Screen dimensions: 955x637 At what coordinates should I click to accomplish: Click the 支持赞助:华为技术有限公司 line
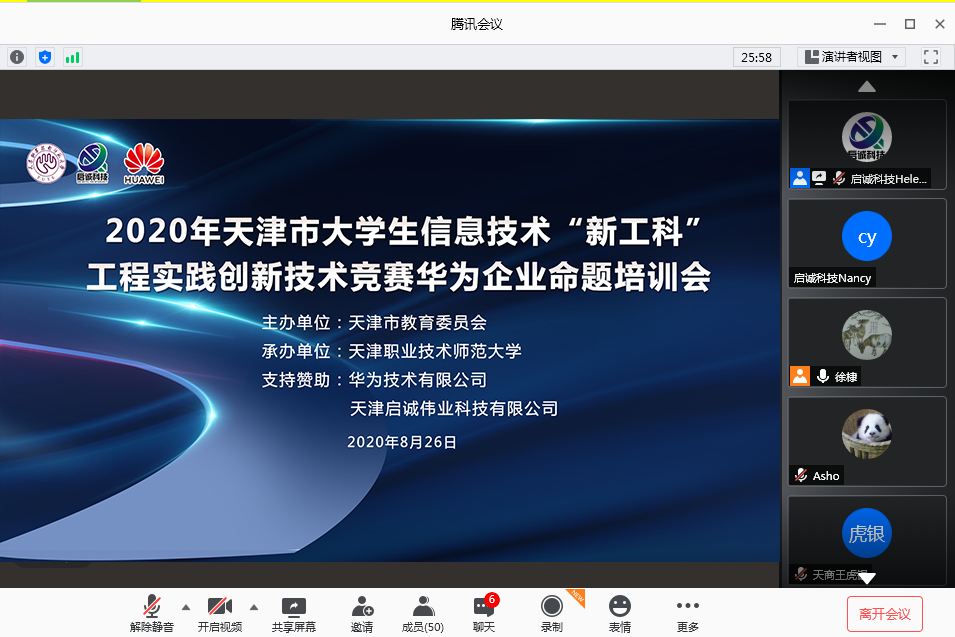(x=375, y=379)
